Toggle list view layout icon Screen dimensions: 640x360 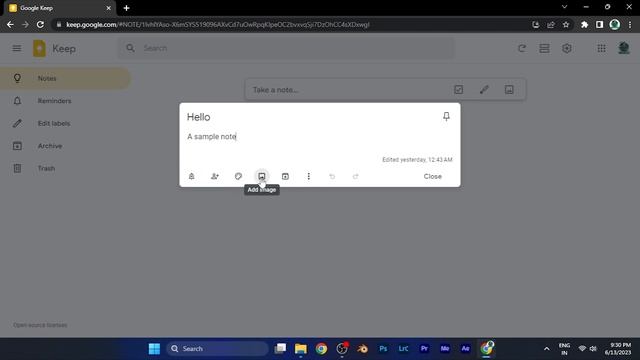[544, 49]
